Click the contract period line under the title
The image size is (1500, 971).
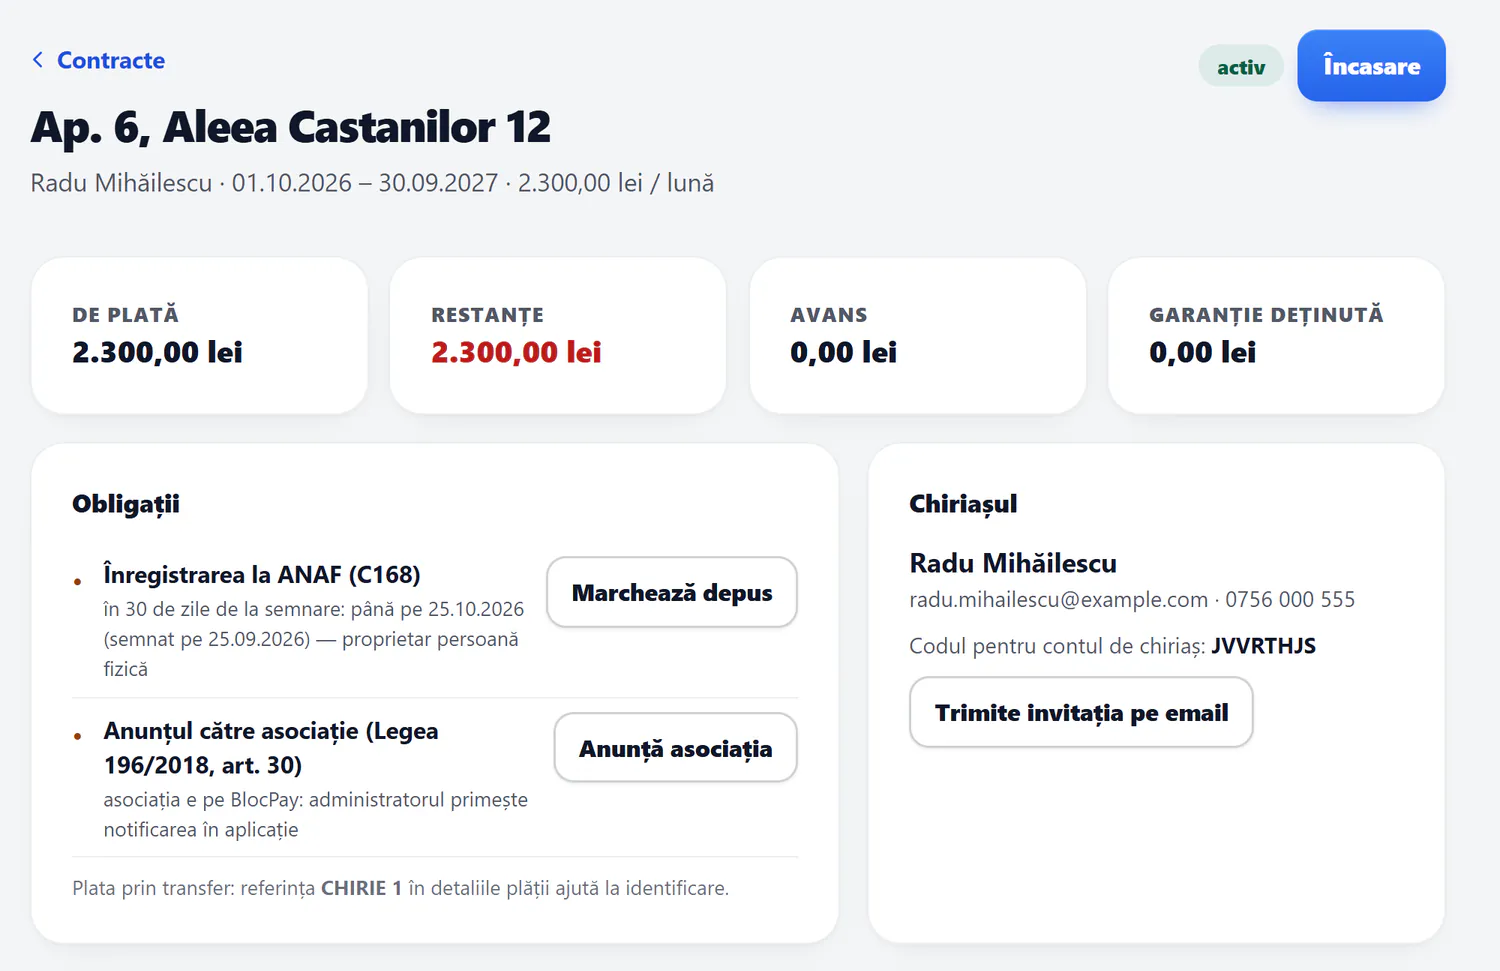(x=372, y=183)
